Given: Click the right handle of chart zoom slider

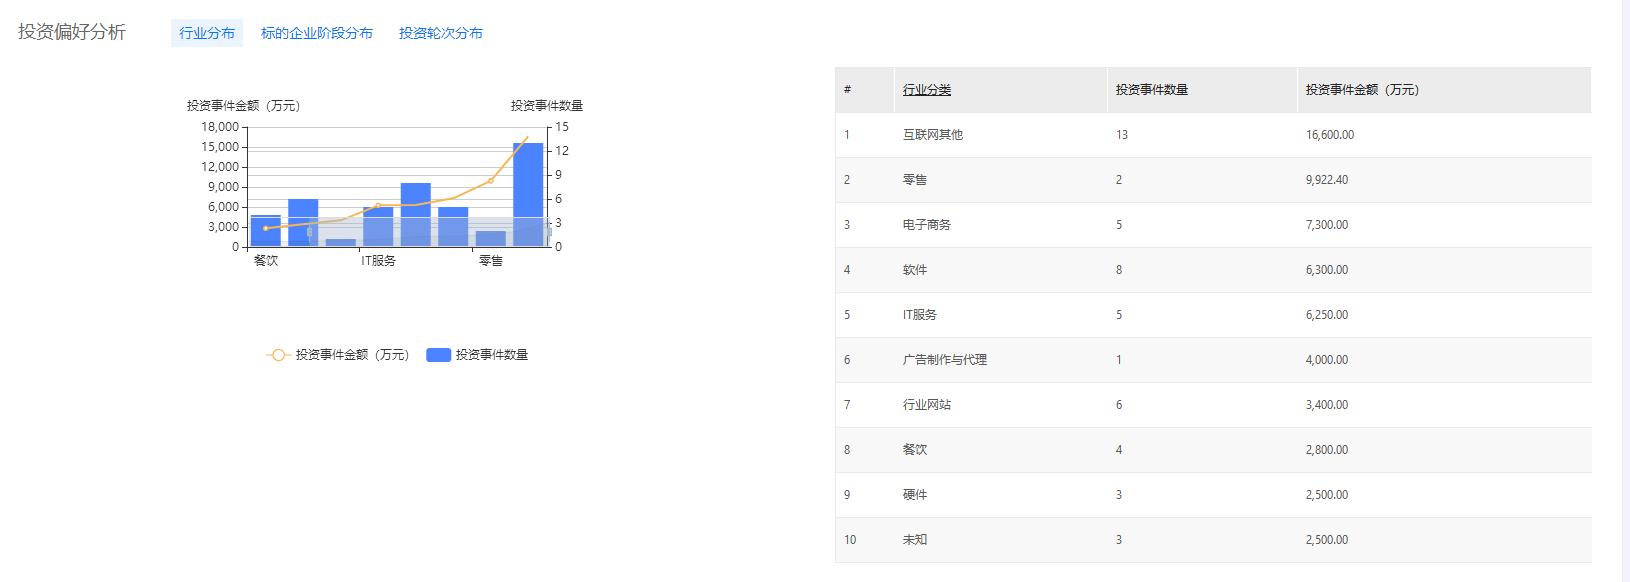Looking at the screenshot, I should coord(549,232).
